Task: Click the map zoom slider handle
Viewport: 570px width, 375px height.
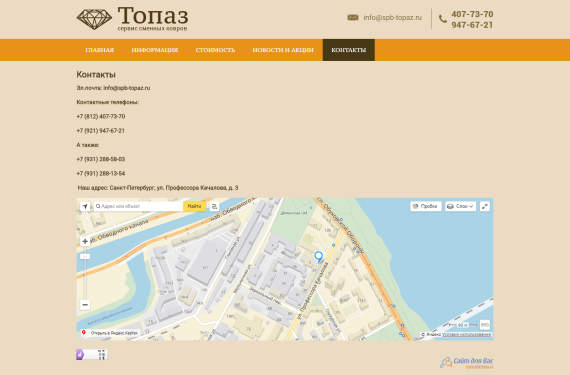Action: [x=85, y=257]
